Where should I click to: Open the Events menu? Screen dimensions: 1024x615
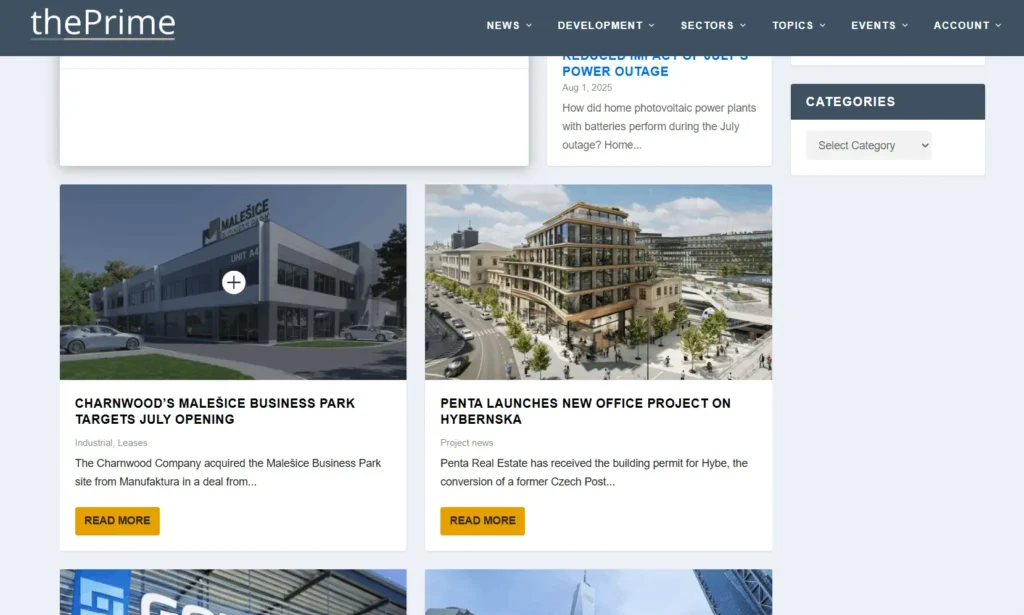point(879,25)
